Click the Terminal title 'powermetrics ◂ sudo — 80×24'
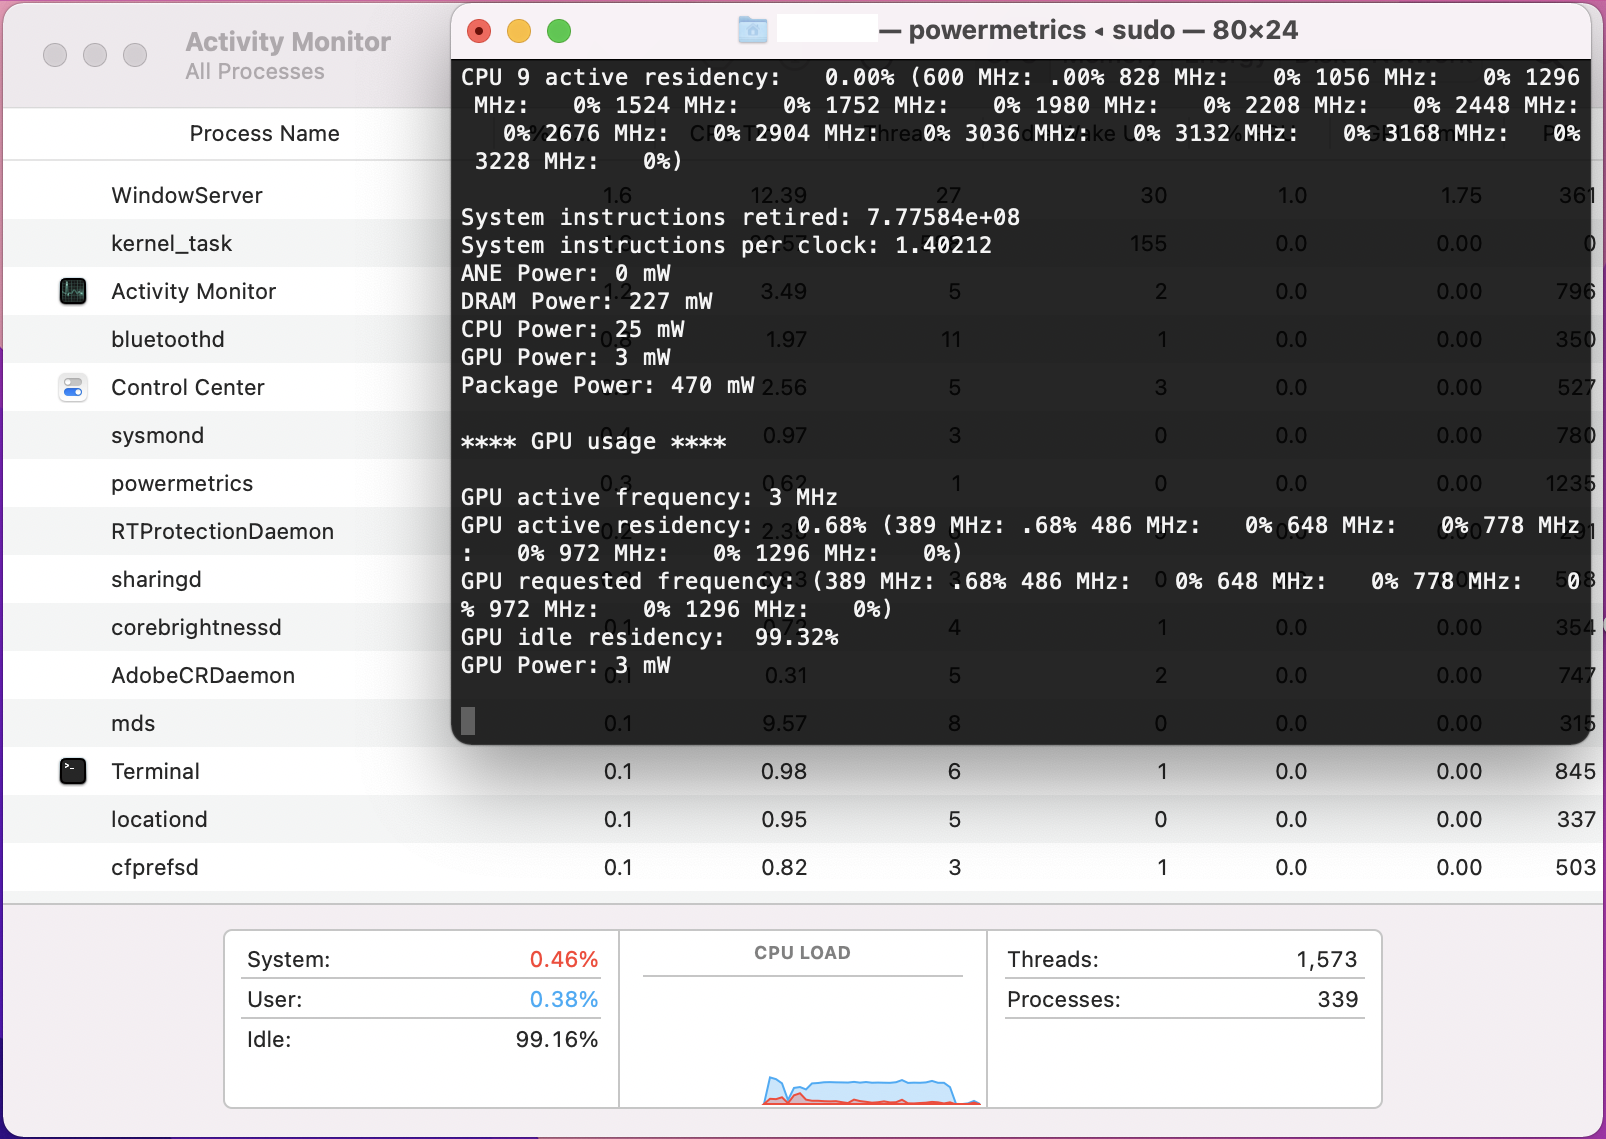The image size is (1606, 1139). click(1103, 30)
